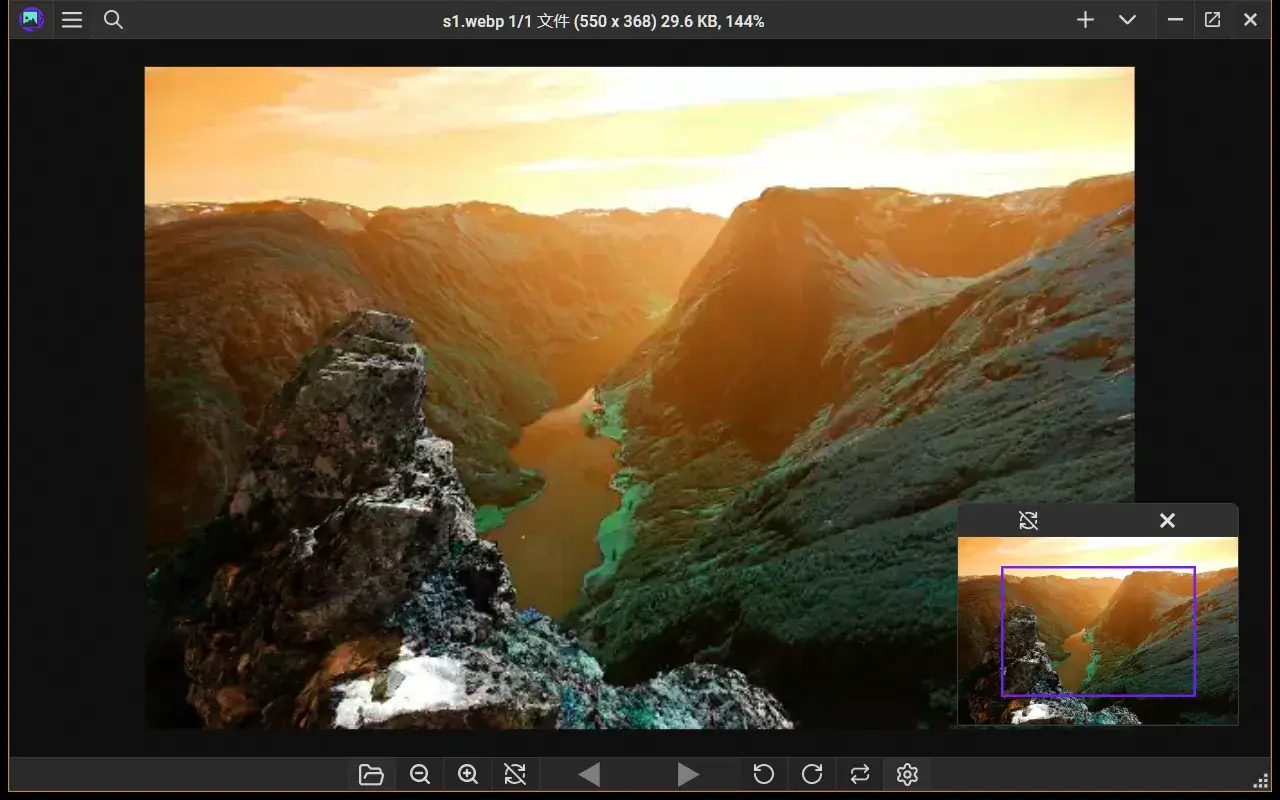The image size is (1280, 800).
Task: Close the image viewer window
Action: tap(1250, 20)
